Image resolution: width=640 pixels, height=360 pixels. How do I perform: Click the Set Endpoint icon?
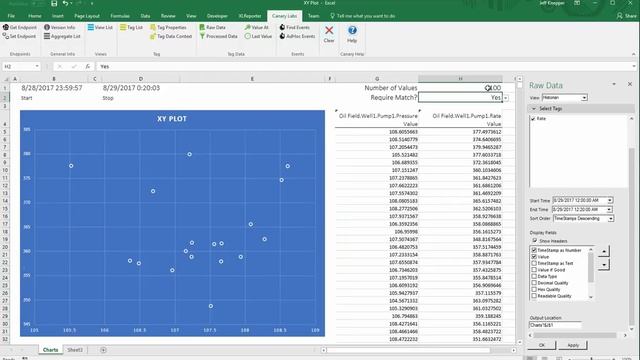[x=6, y=36]
